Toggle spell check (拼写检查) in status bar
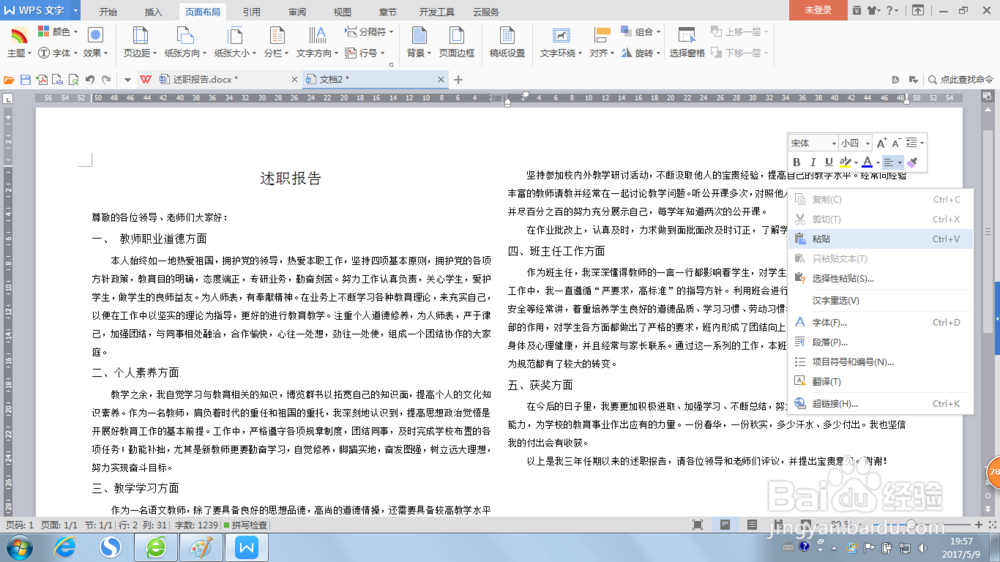The width and height of the screenshot is (1000, 562). 246,525
